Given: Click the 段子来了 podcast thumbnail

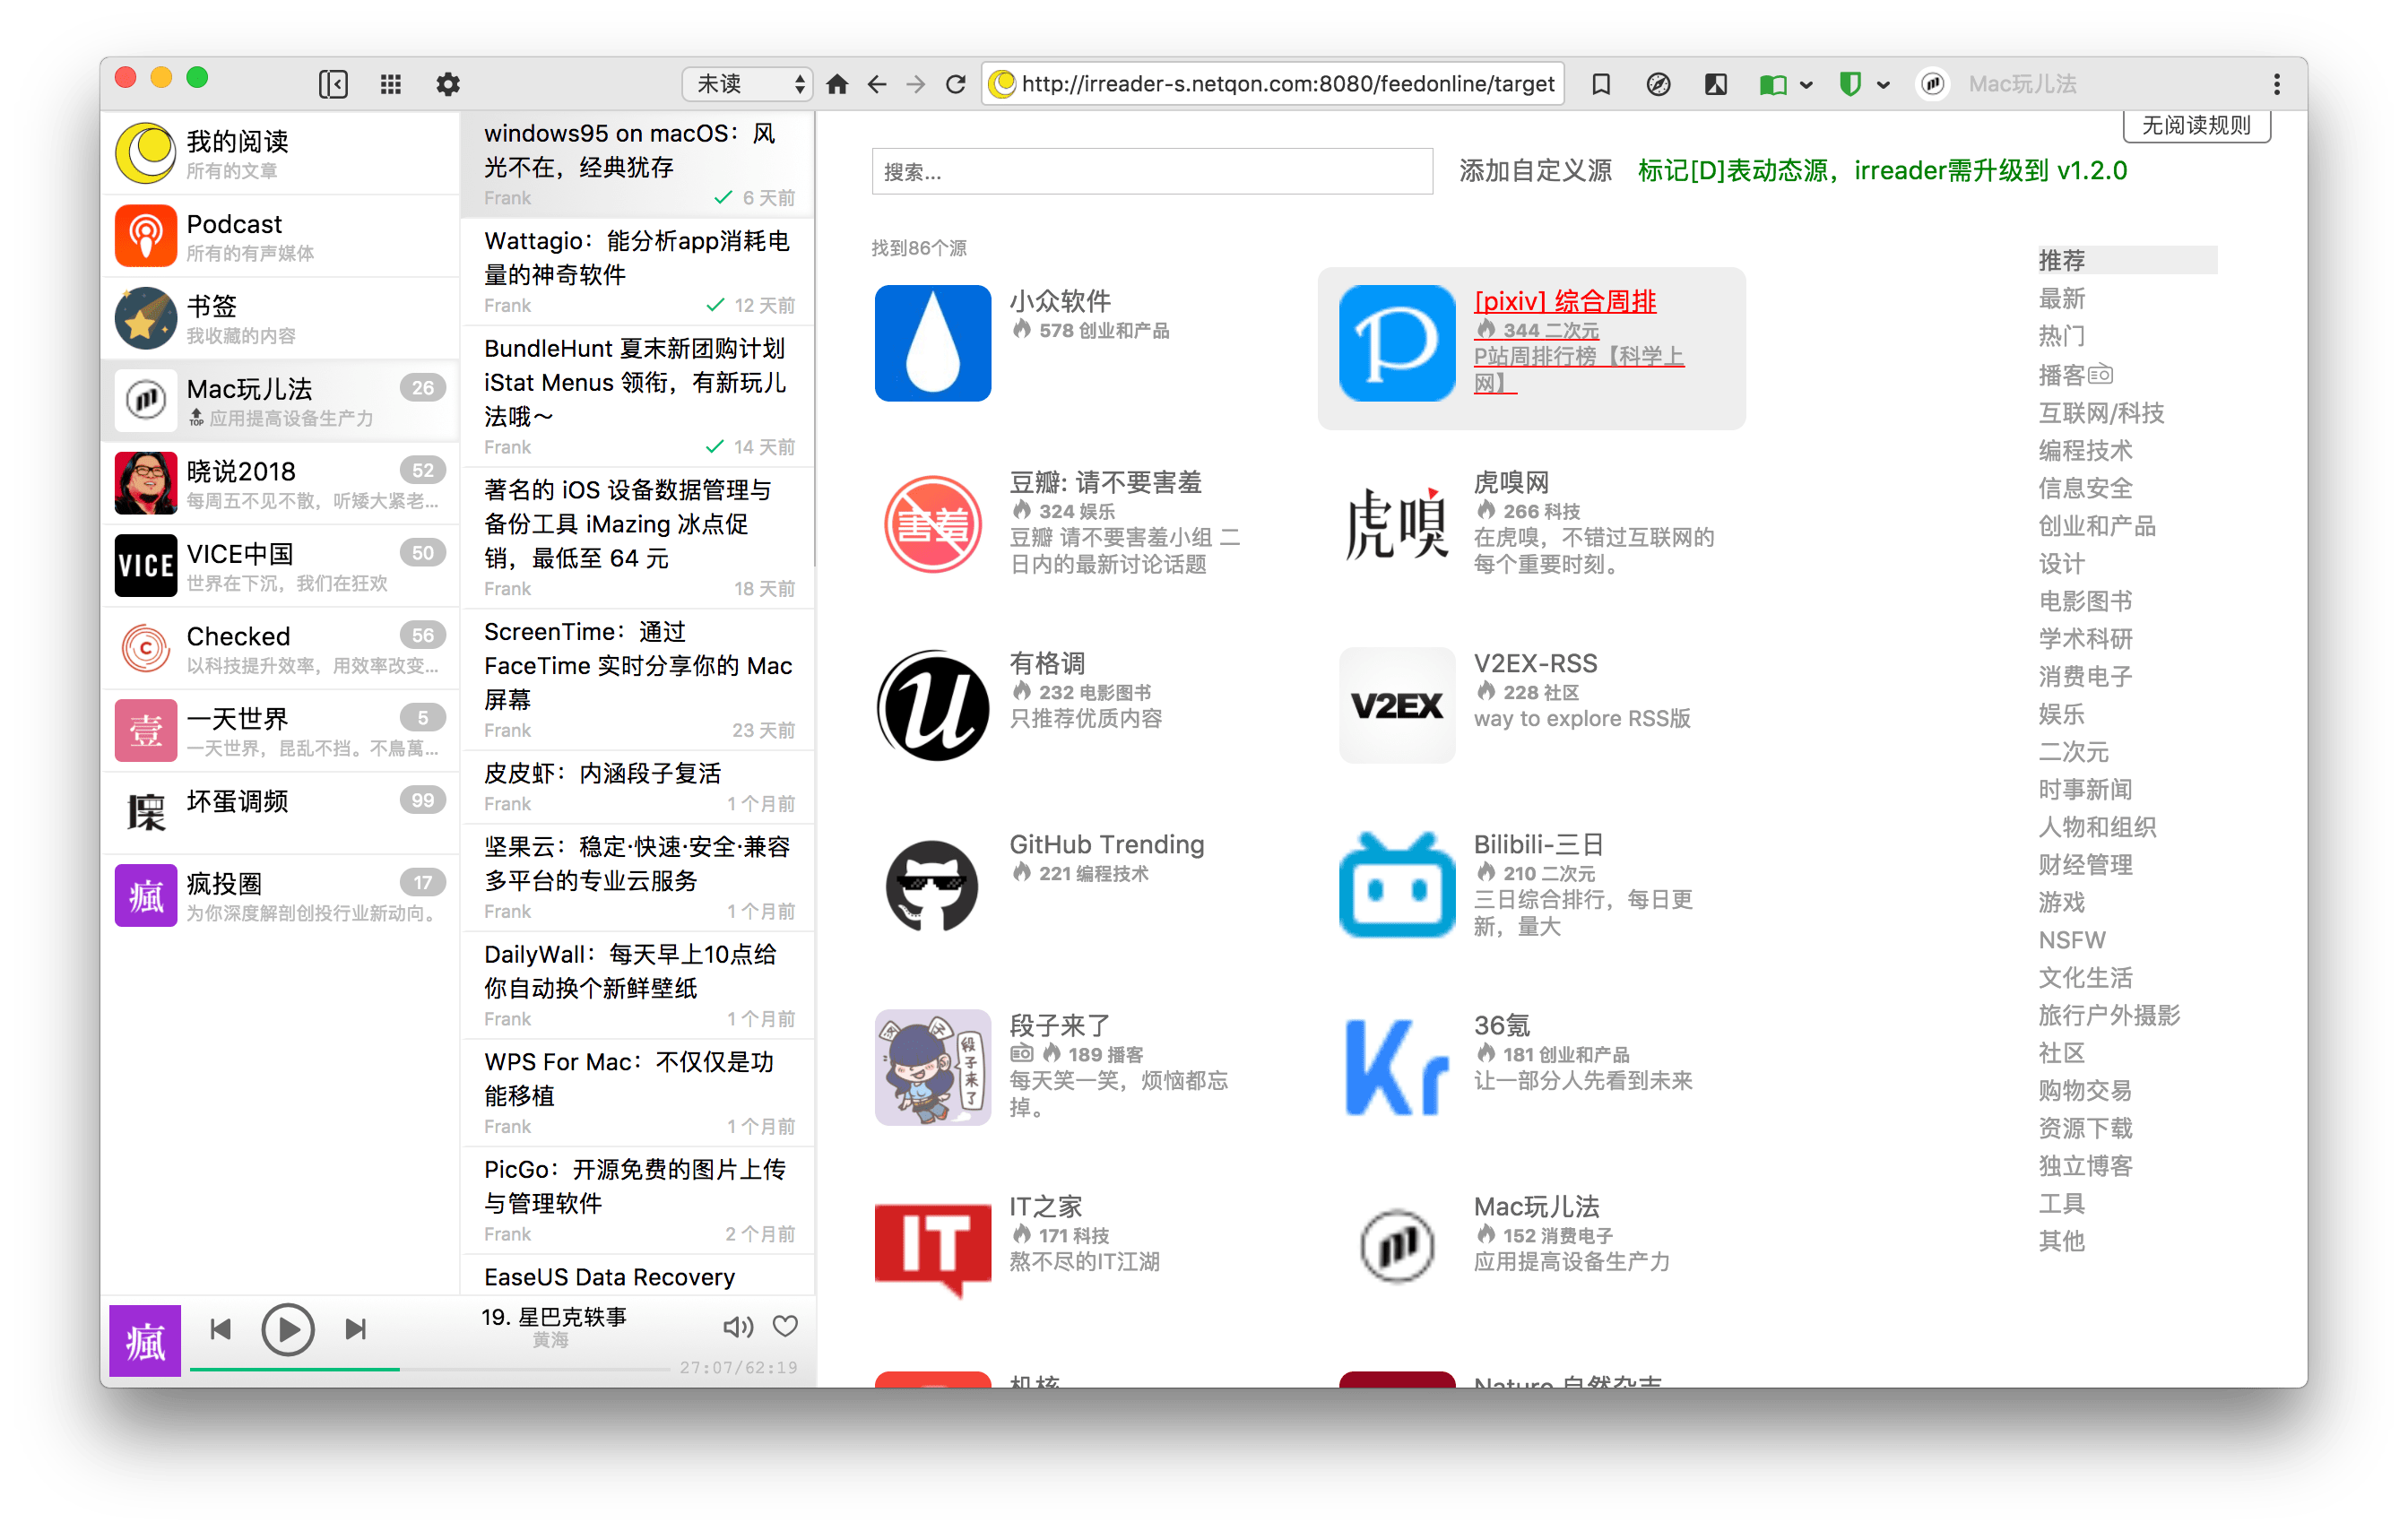Looking at the screenshot, I should (932, 1067).
